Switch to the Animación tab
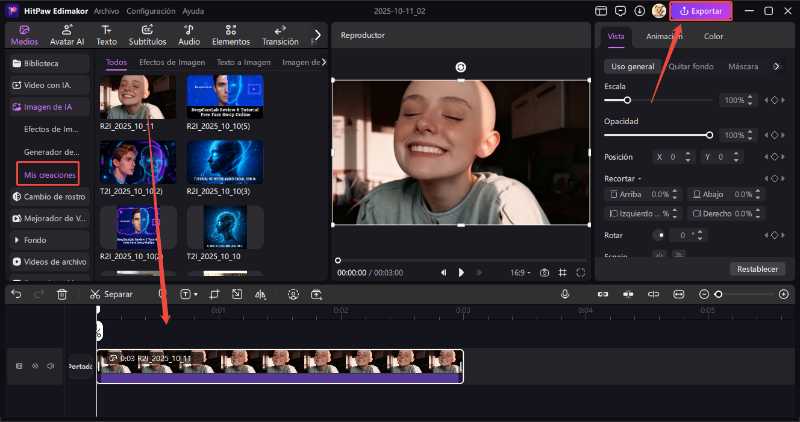The image size is (800, 422). (664, 36)
